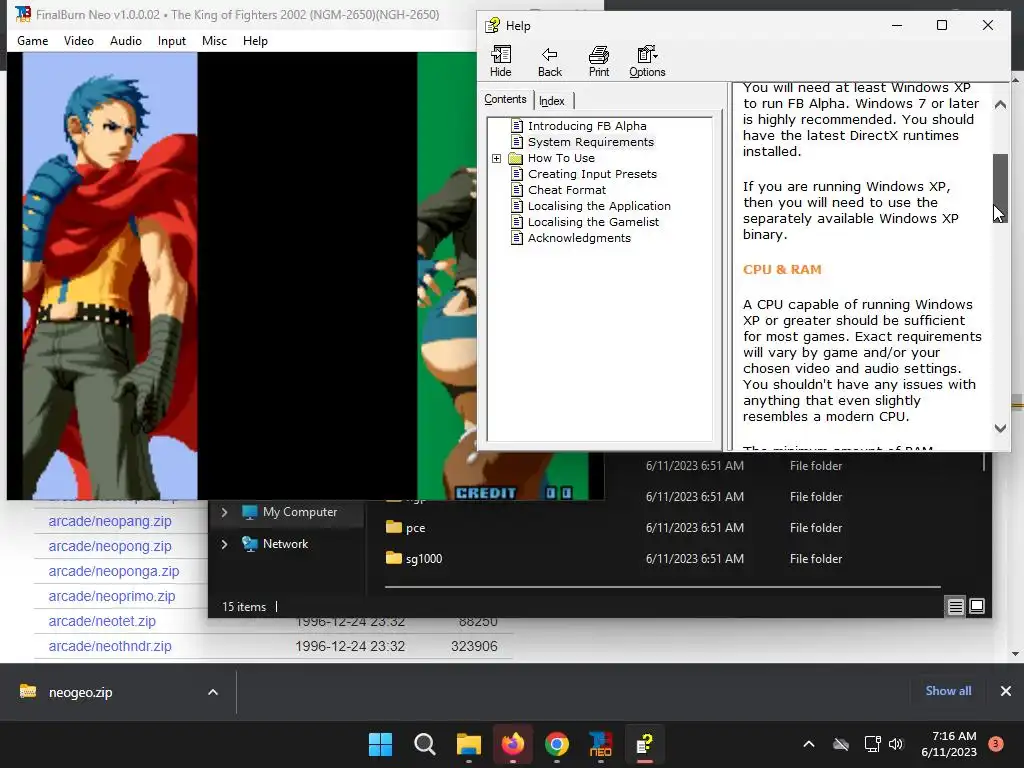Switch Explorer to details view
Viewport: 1024px width, 768px height.
(955, 607)
